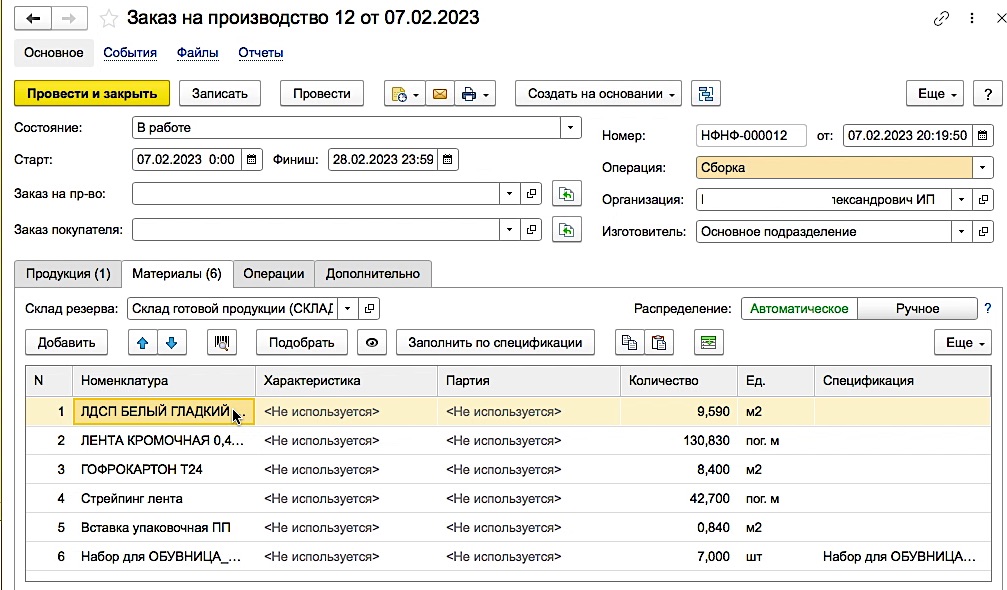Click the Подобрать button
The width and height of the screenshot is (1007, 590).
coord(302,342)
